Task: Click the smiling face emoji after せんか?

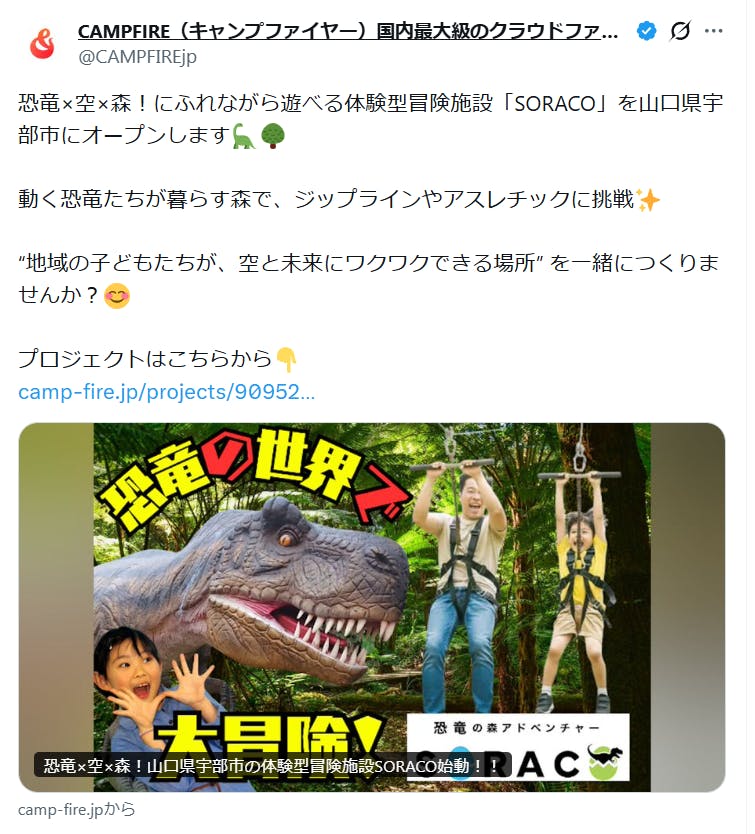Action: (117, 296)
